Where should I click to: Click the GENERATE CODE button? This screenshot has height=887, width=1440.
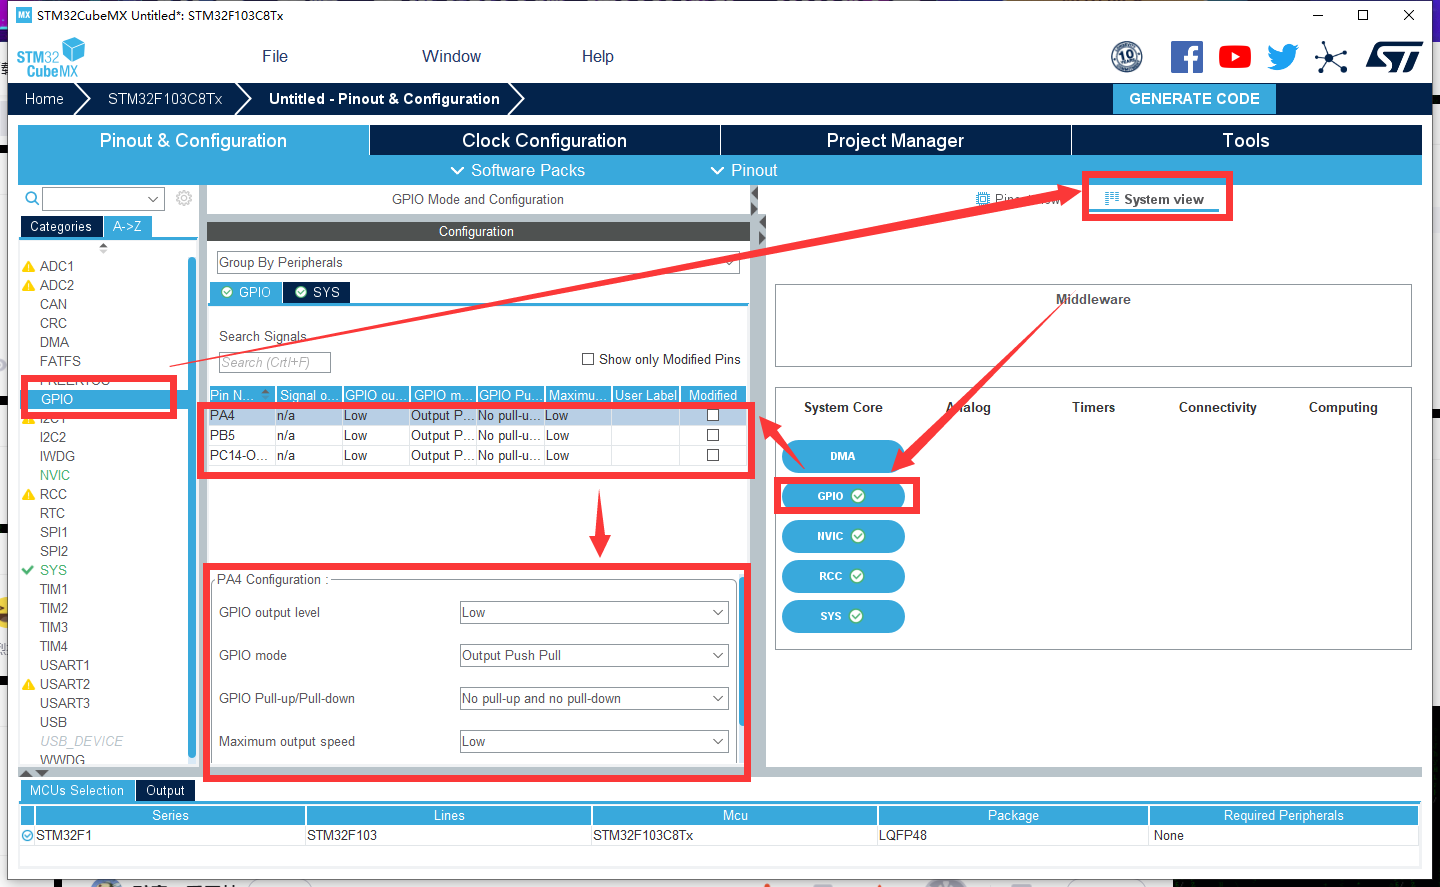pyautogui.click(x=1194, y=99)
